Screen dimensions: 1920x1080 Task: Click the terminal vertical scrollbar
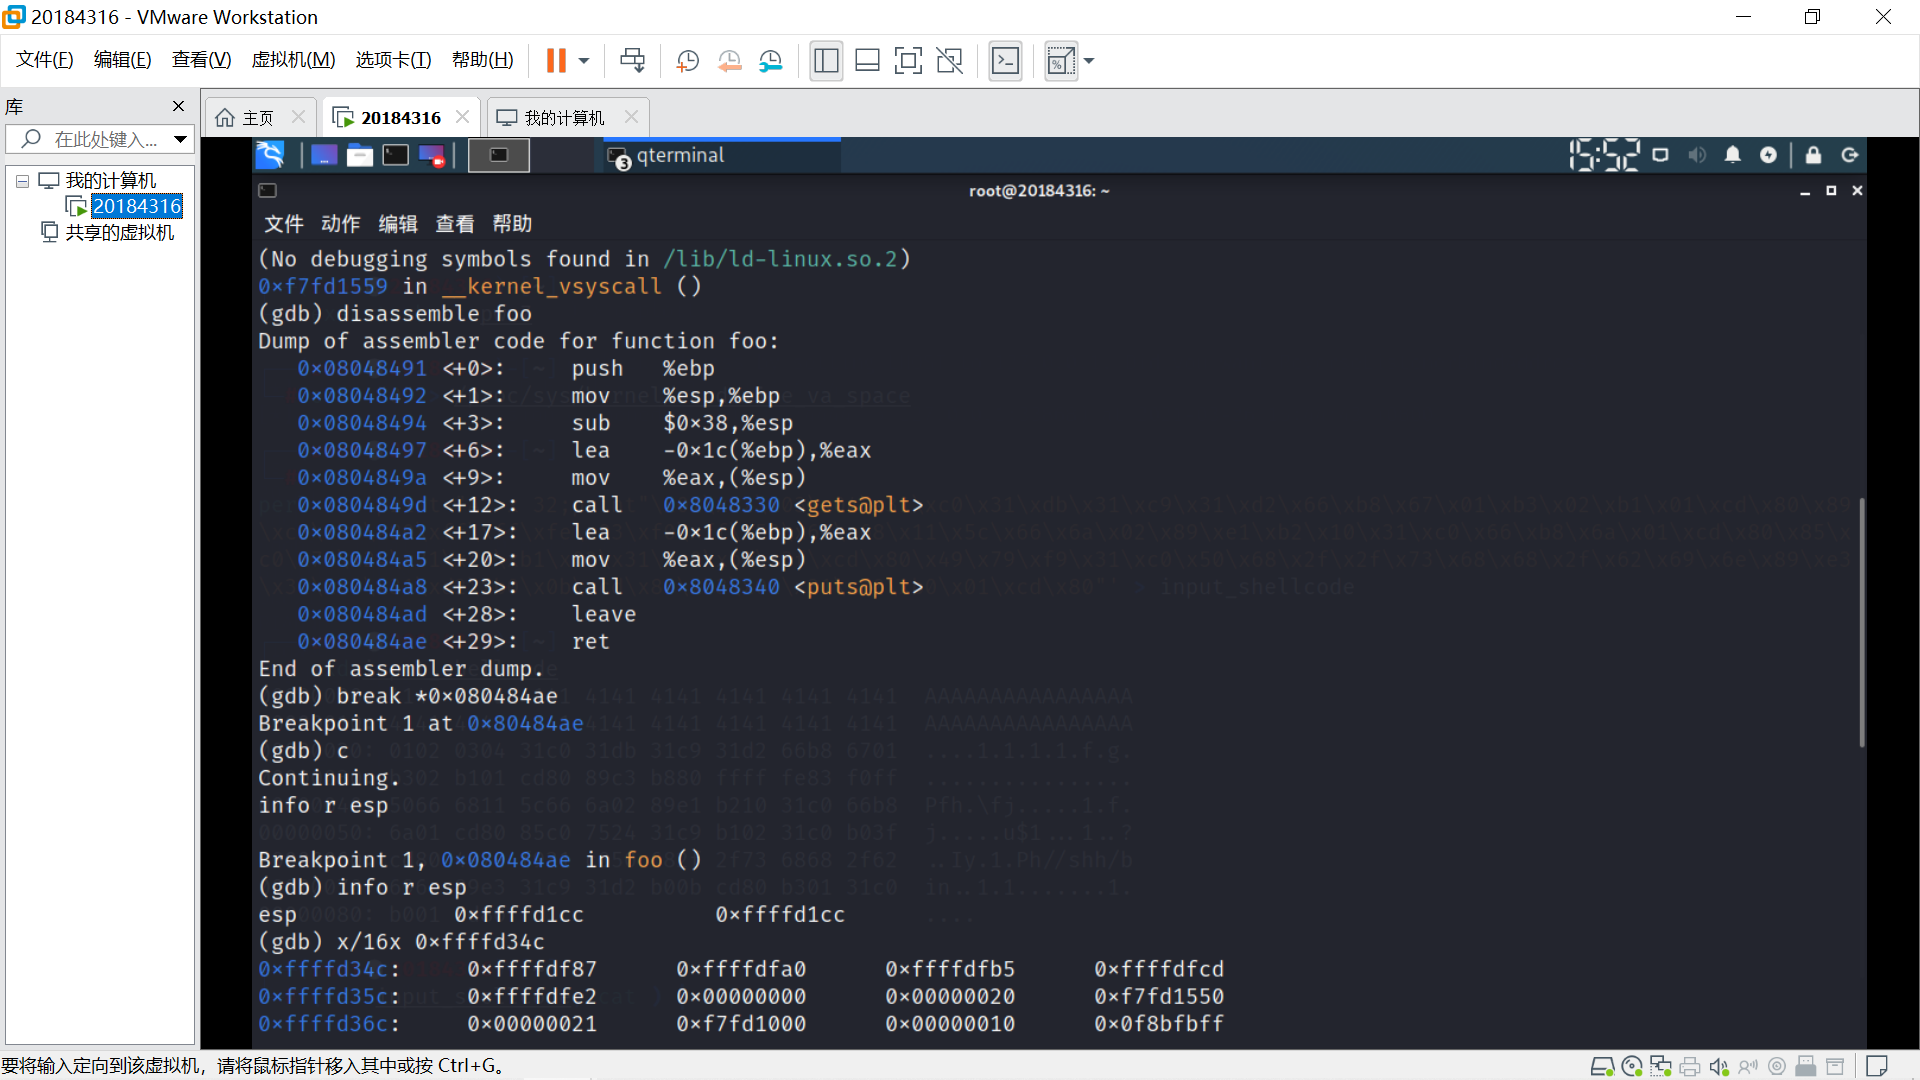coord(1861,620)
